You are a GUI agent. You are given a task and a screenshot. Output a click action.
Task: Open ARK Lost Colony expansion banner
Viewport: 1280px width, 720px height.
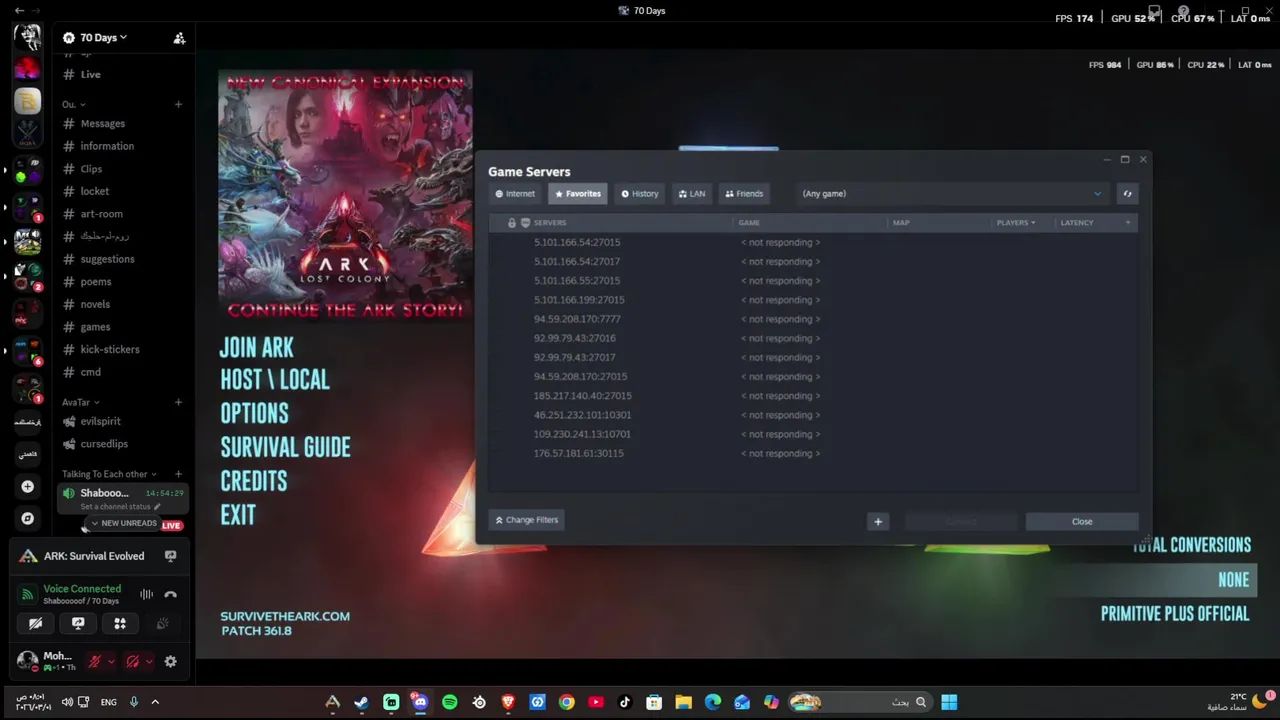(x=345, y=196)
